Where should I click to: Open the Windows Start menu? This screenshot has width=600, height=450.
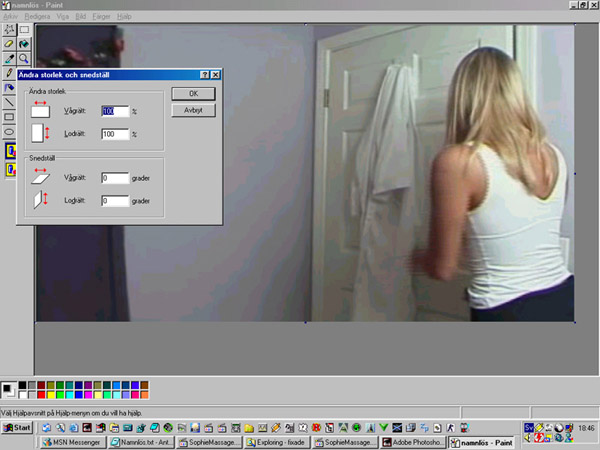pos(17,427)
